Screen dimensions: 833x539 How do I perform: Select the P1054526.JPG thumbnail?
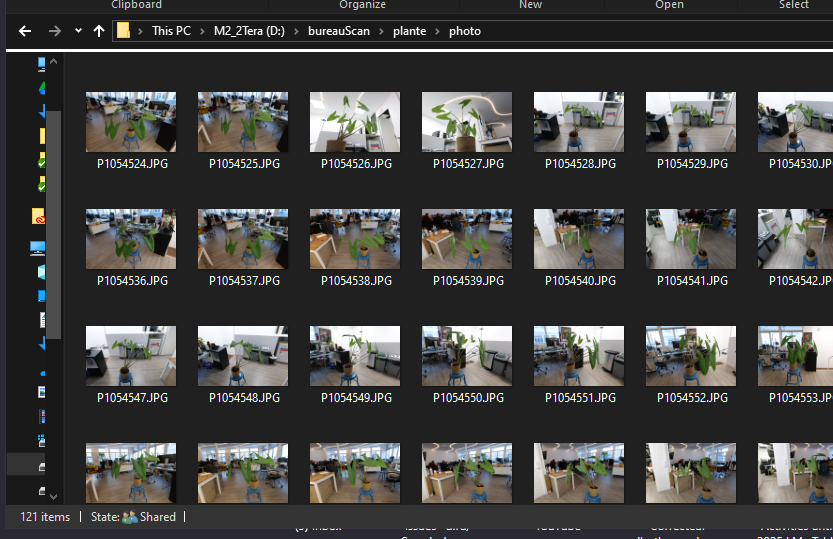click(355, 122)
